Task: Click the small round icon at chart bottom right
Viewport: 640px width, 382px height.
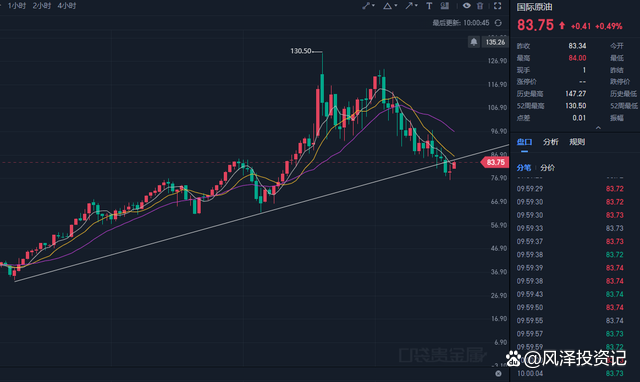Action: (498, 373)
